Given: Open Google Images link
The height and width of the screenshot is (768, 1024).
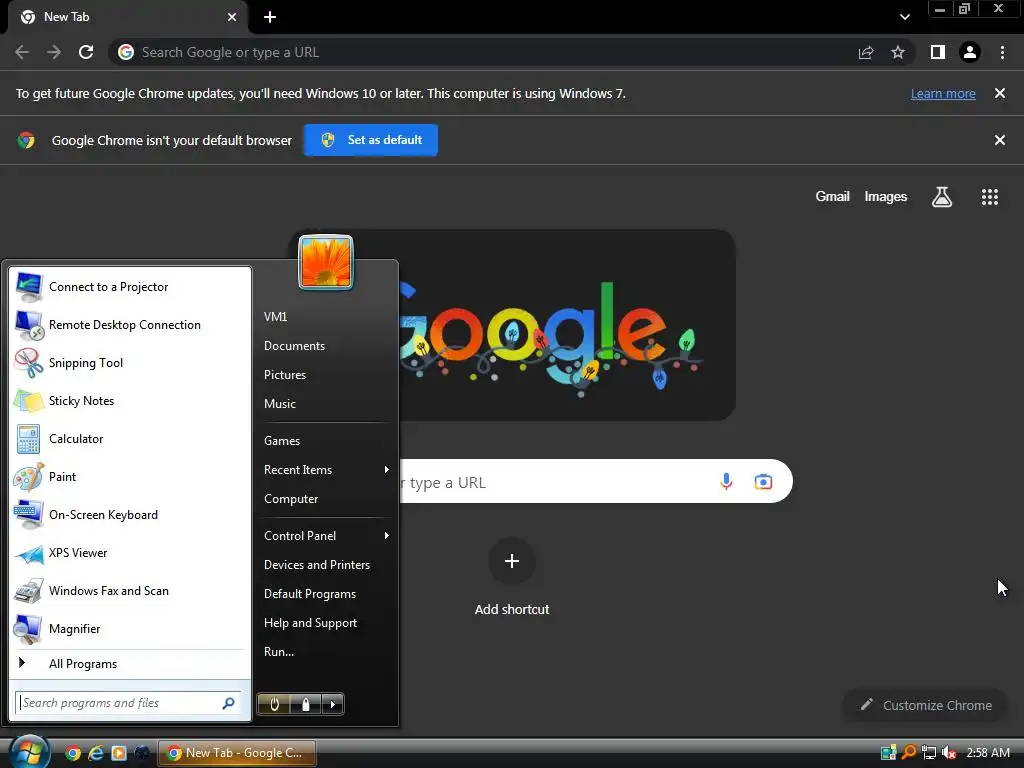Looking at the screenshot, I should point(886,197).
